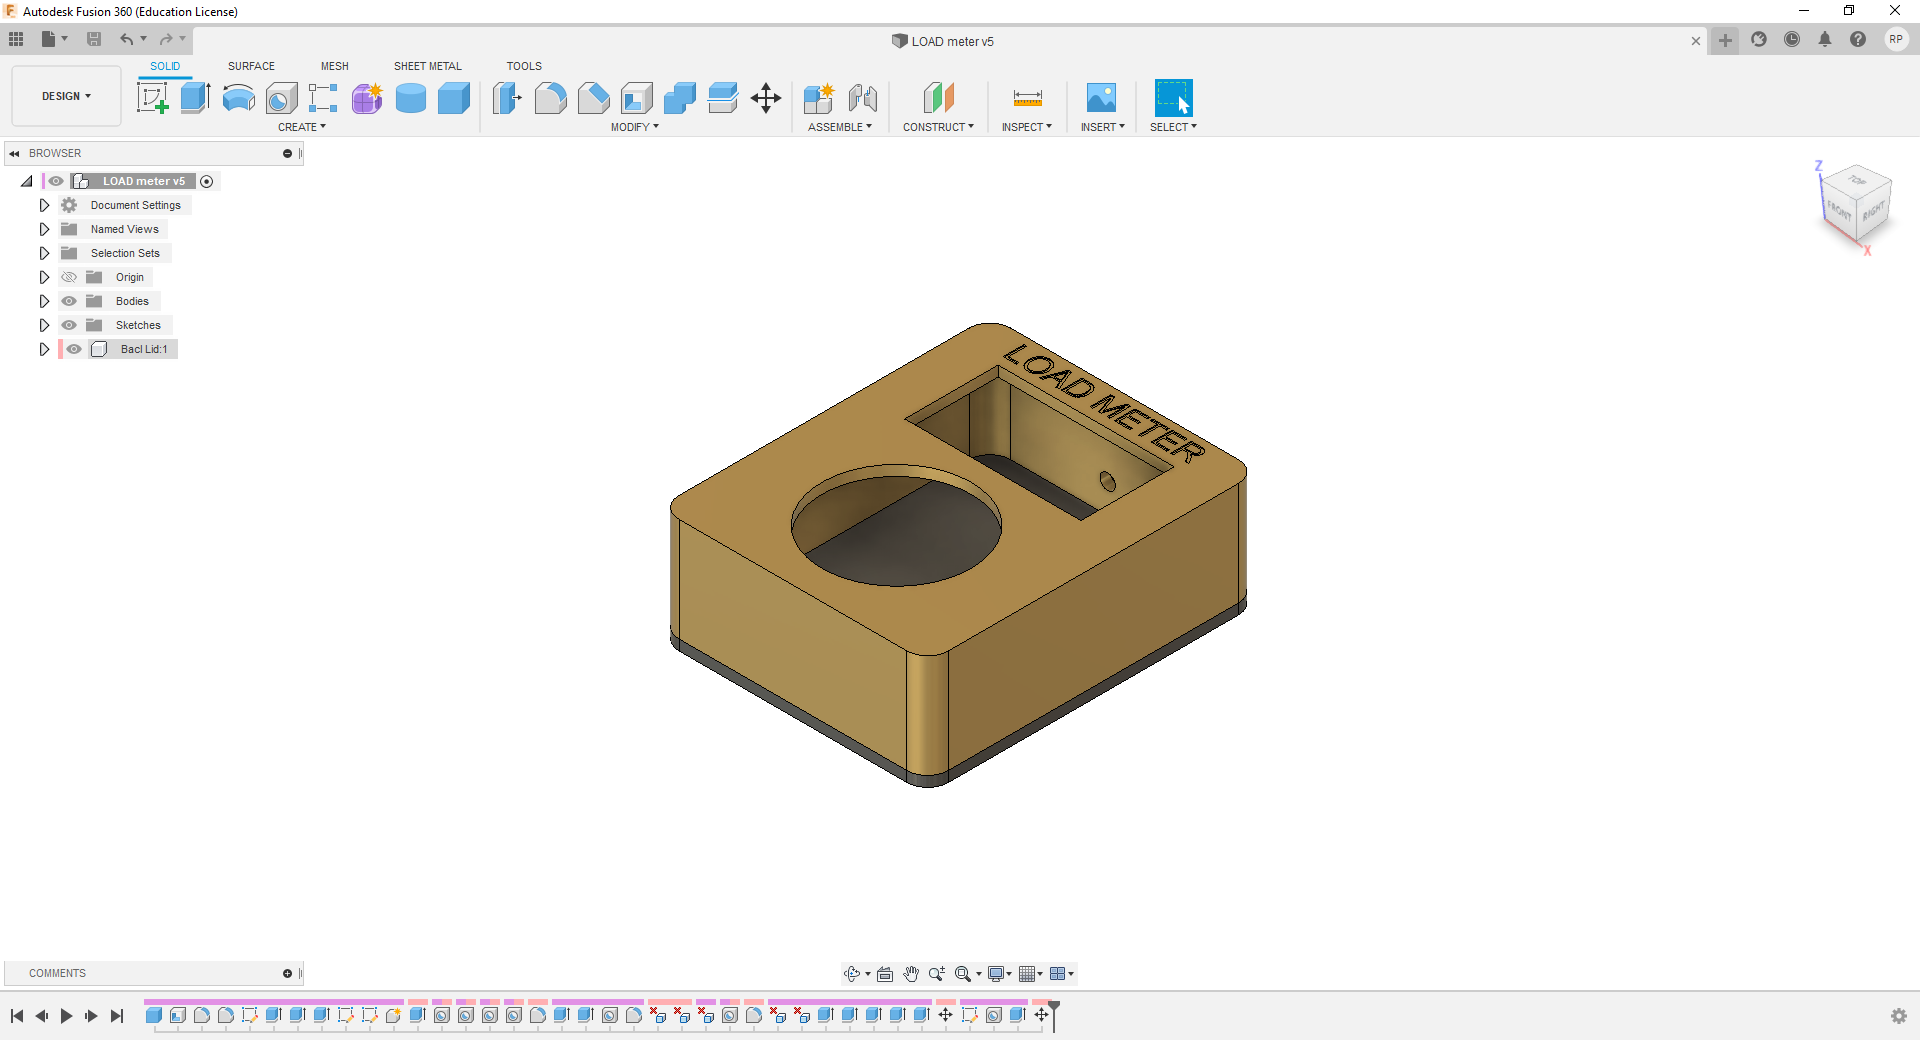This screenshot has width=1920, height=1040.
Task: Toggle visibility of LOAD meter v5 root
Action: (x=56, y=181)
